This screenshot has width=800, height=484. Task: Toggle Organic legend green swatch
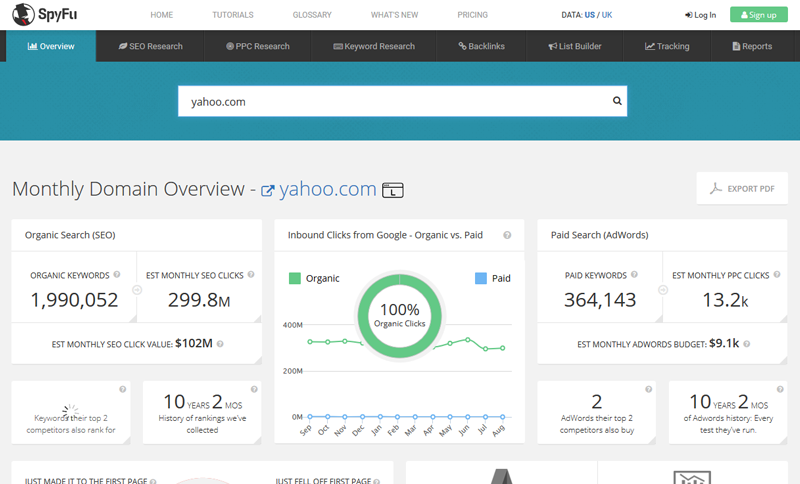[x=294, y=278]
